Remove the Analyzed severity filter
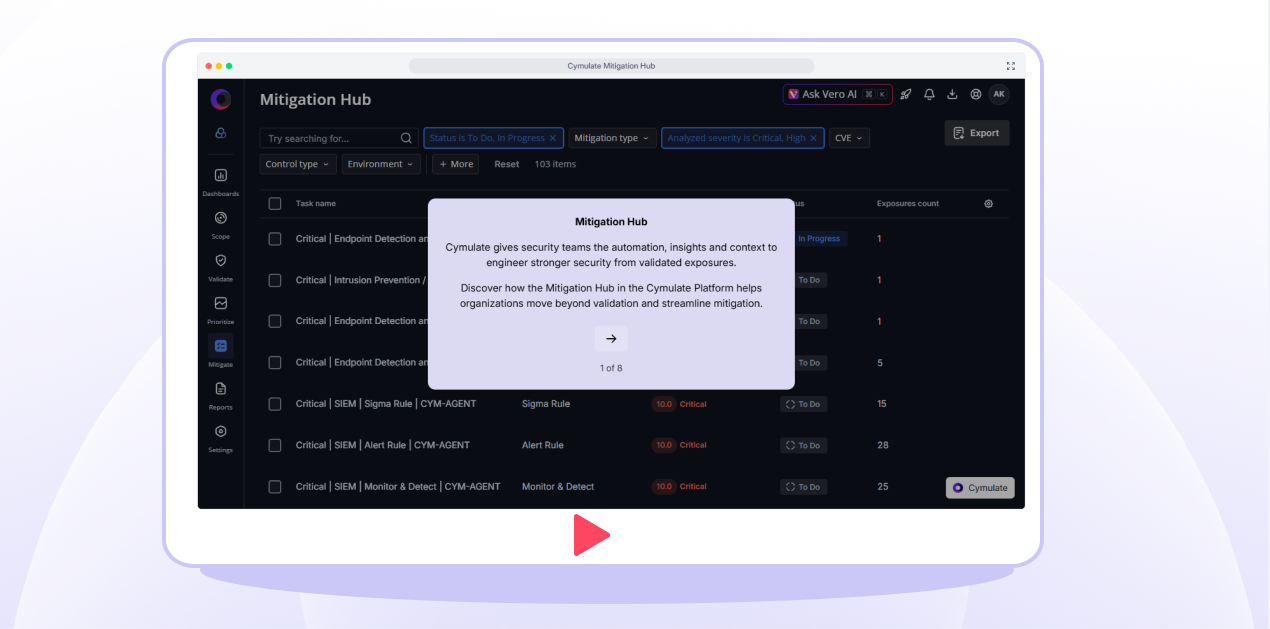This screenshot has height=629, width=1270. 813,138
